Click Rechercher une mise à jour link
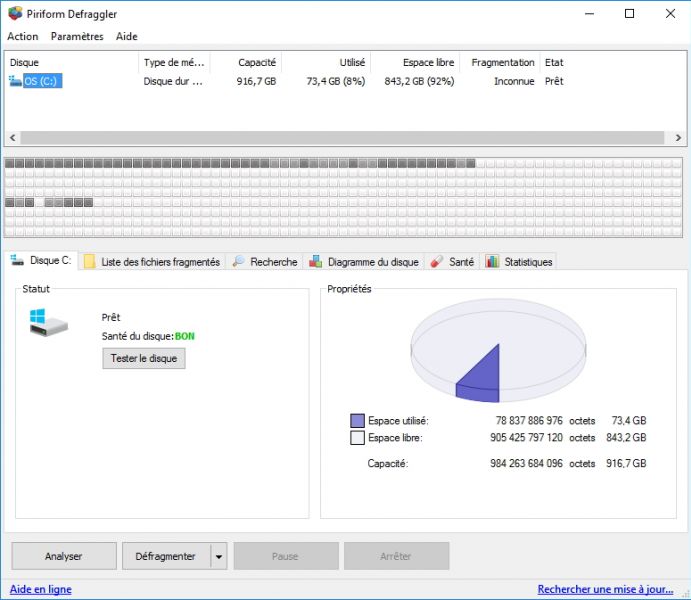 coord(605,589)
